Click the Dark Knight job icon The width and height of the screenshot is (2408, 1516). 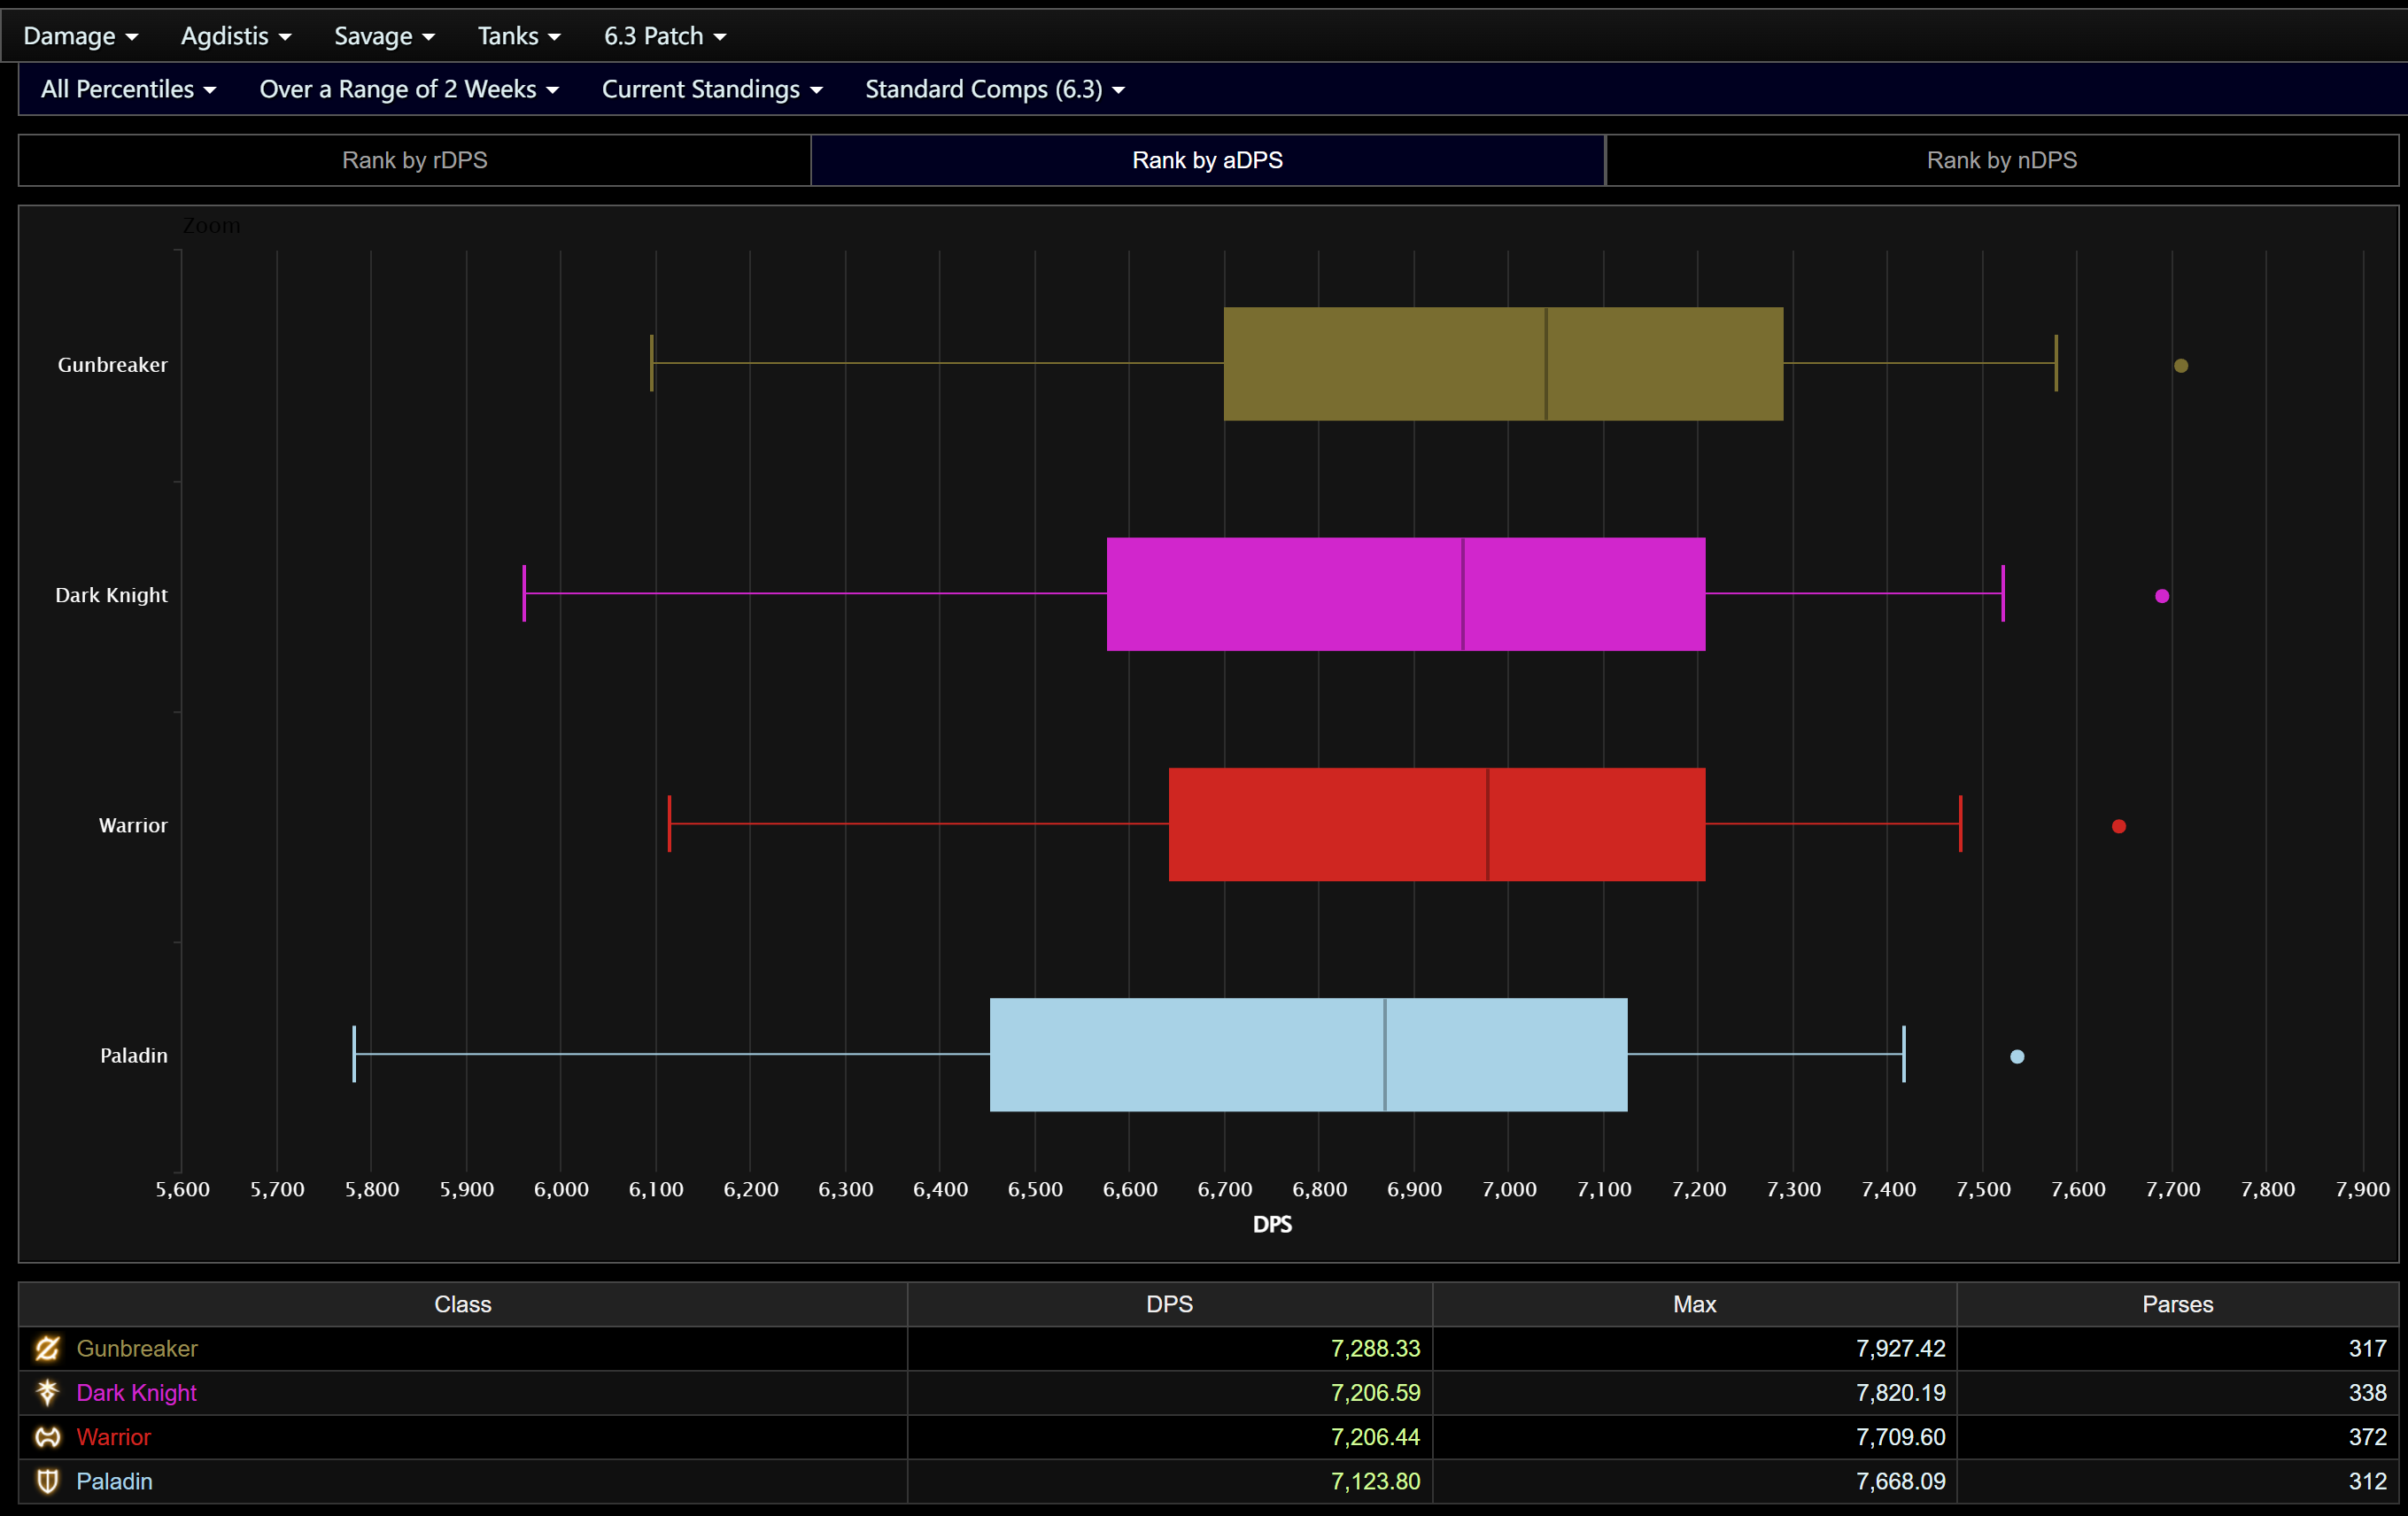coord(47,1392)
